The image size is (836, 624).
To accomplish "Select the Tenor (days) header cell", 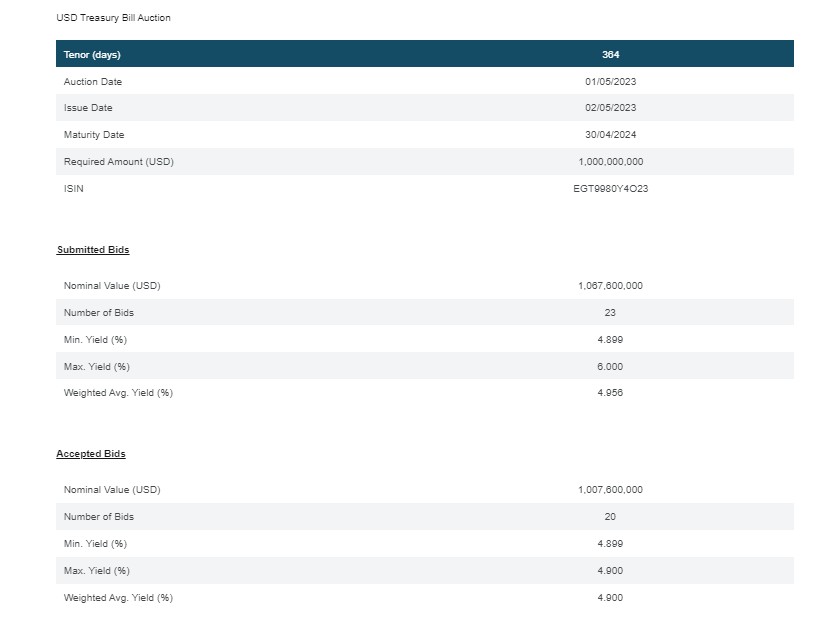I will point(92,54).
